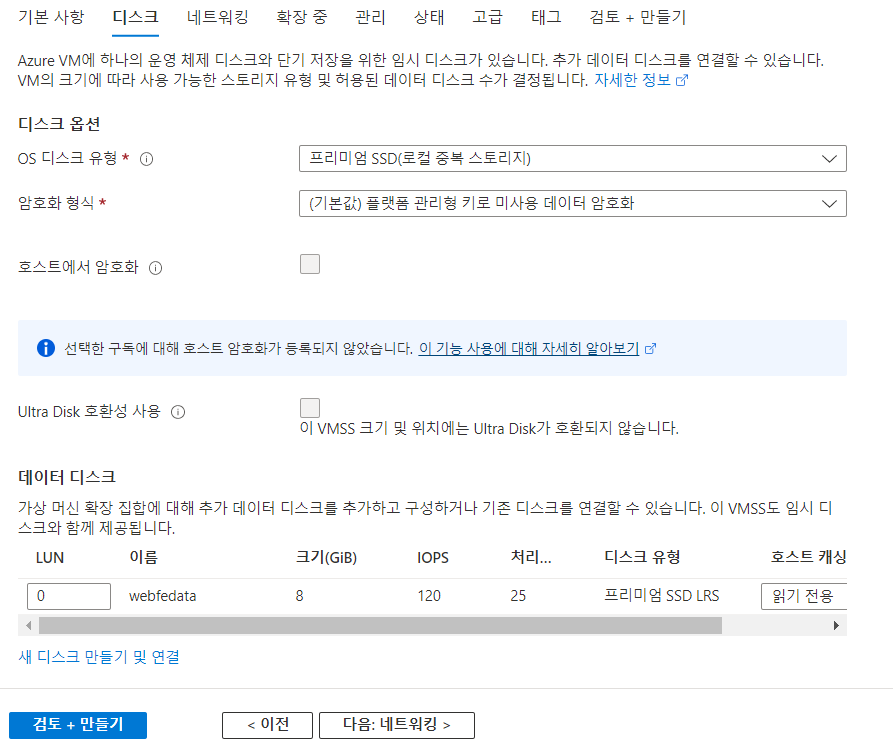Open the 자세한 정보 link

pyautogui.click(x=633, y=80)
